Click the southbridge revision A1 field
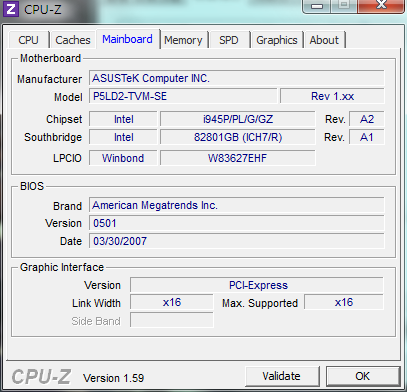Viewport: 407px width, 392px height. [367, 137]
